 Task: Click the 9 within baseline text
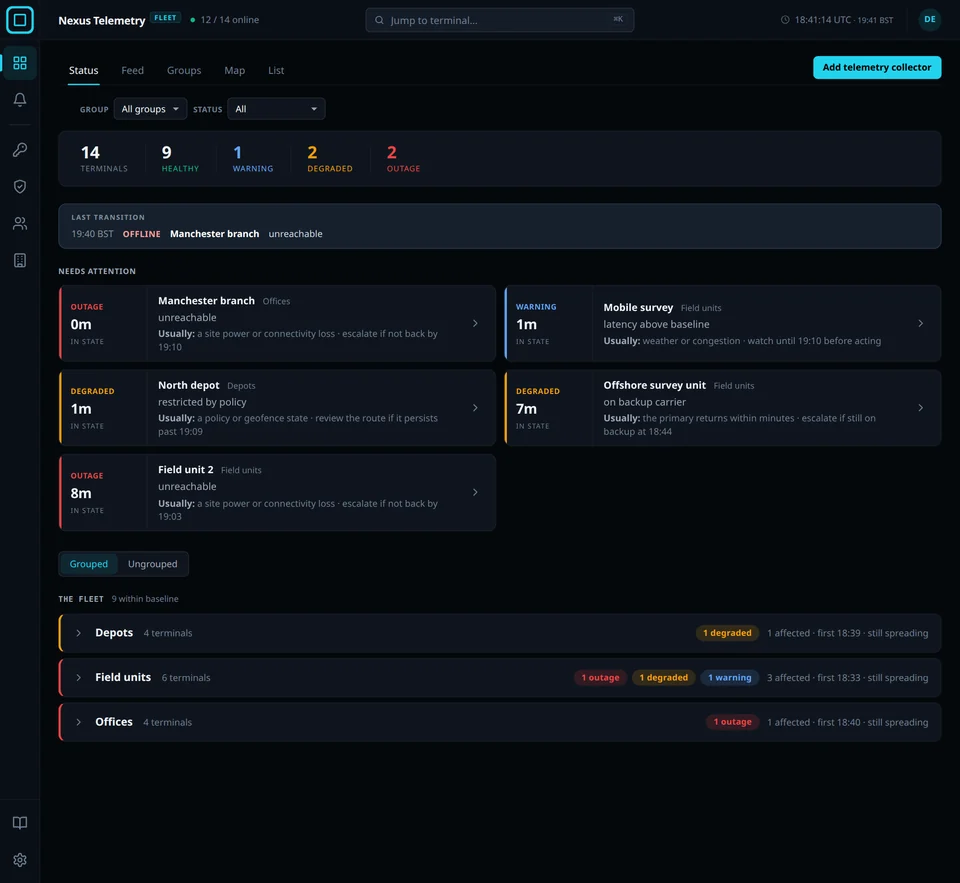(145, 599)
